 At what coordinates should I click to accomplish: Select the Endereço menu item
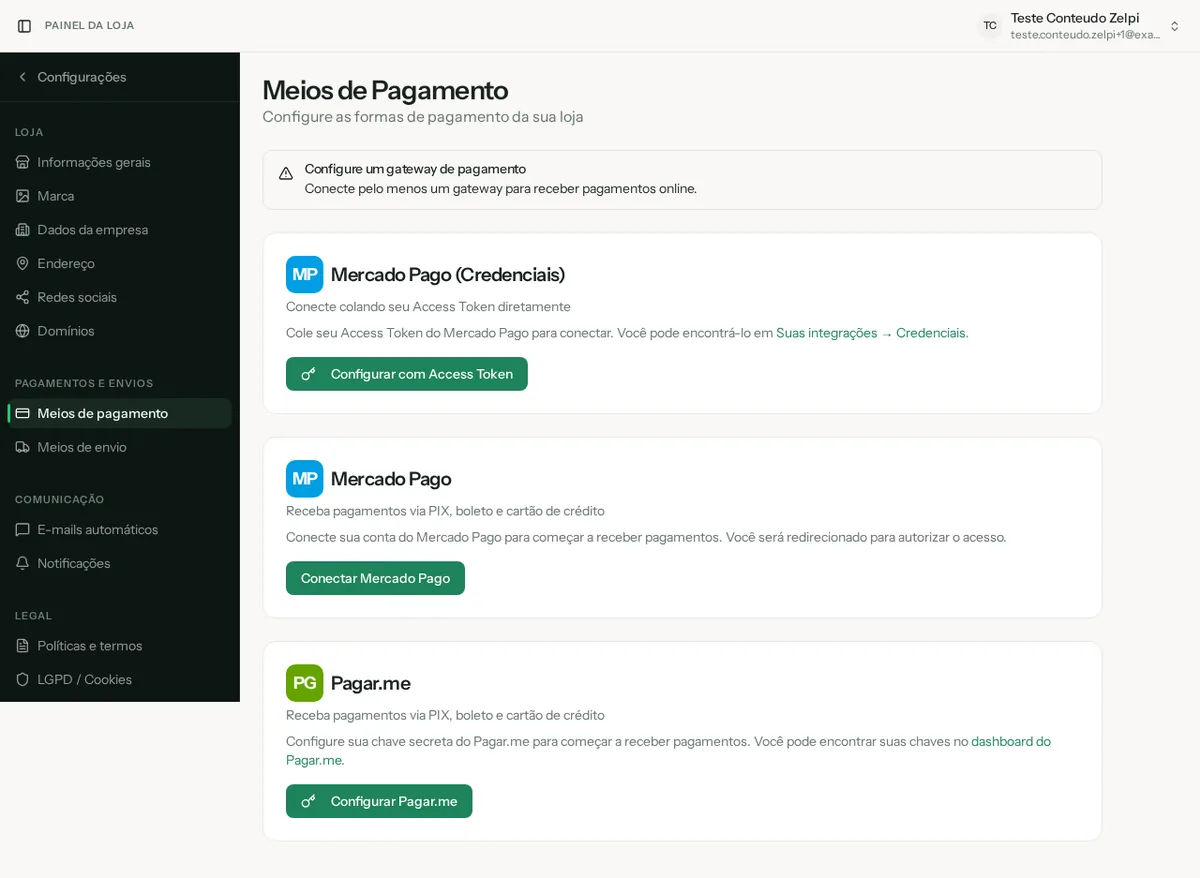click(120, 263)
